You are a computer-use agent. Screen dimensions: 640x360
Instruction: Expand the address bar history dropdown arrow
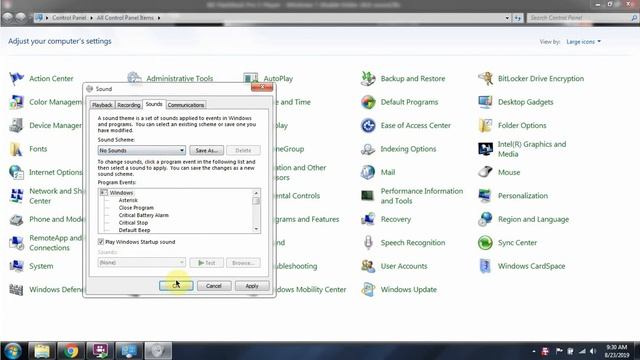click(507, 18)
